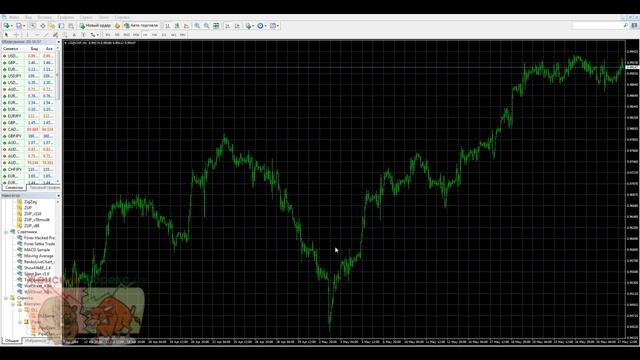Select EURJPY row in Market Watch
Viewport: 640px width, 360px height.
point(29,116)
